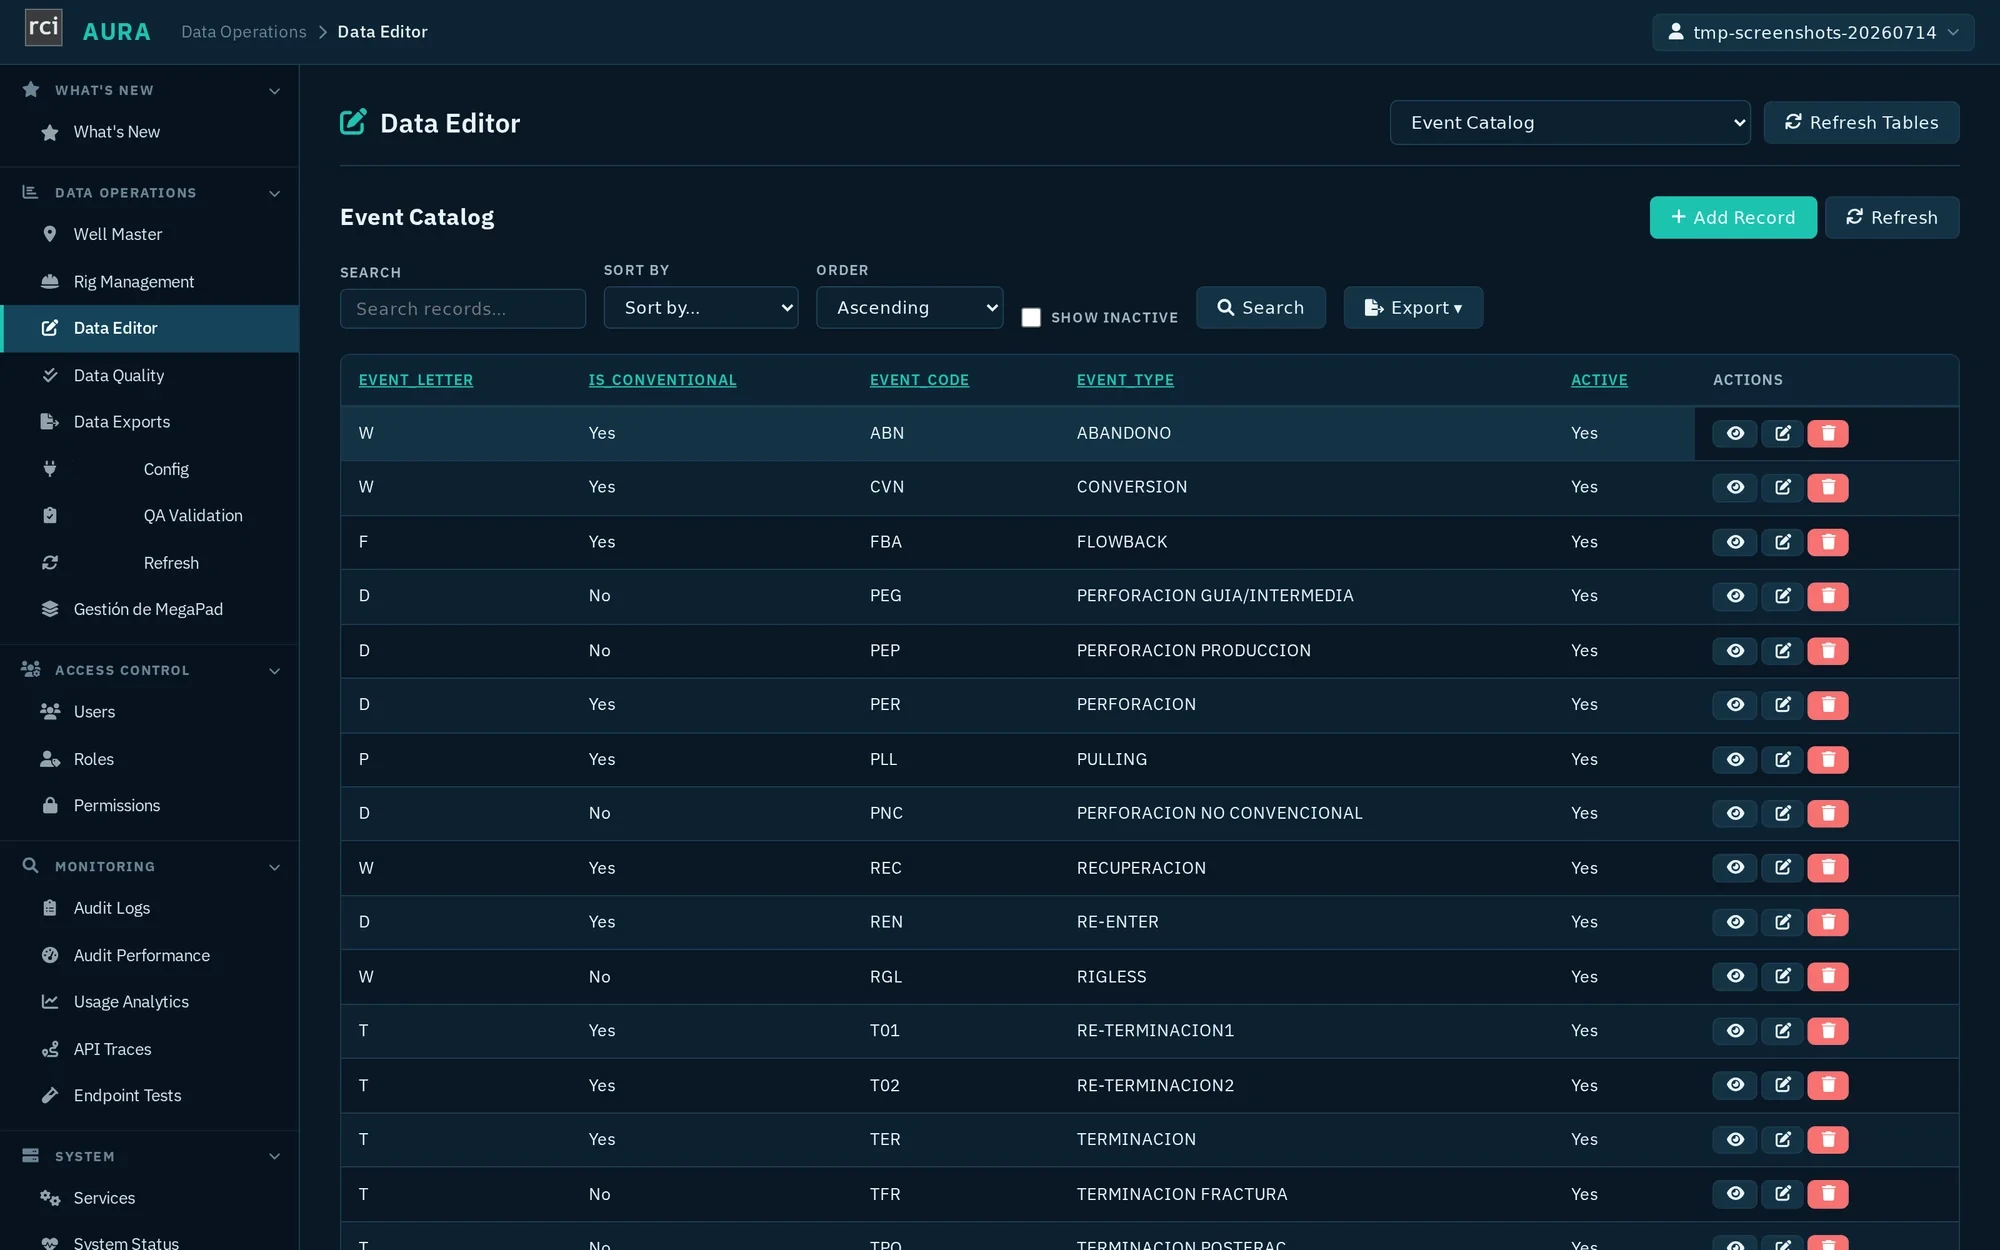
Task: View the PERFORACION PRODUCCION record via eye icon
Action: pos(1735,651)
